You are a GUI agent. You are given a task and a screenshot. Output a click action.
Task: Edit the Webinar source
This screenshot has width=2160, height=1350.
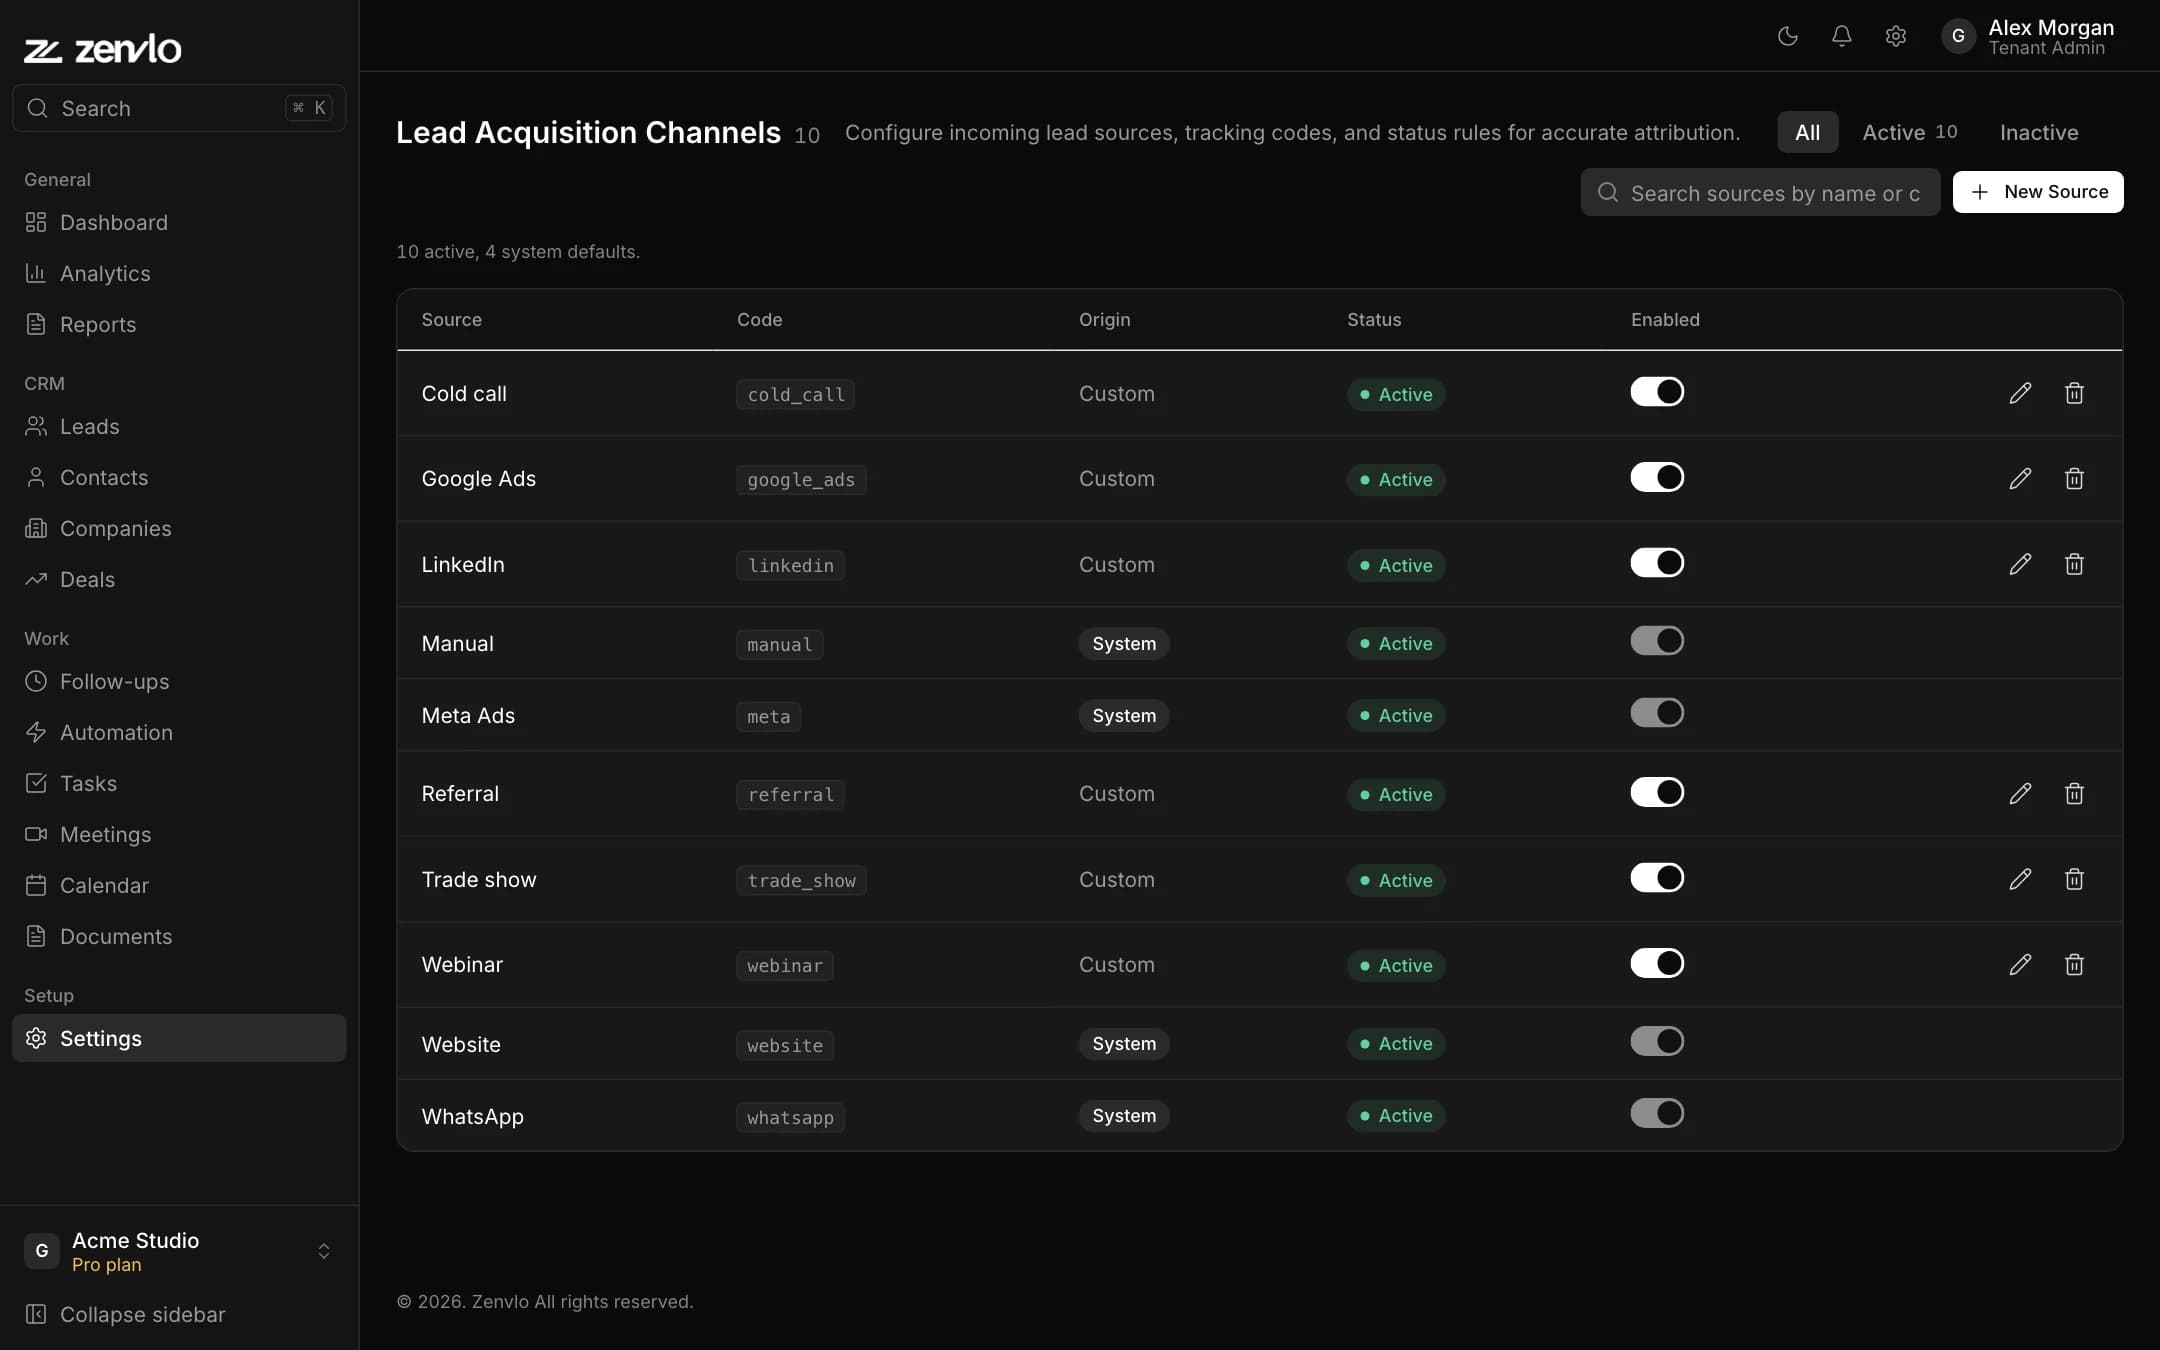tap(2020, 964)
